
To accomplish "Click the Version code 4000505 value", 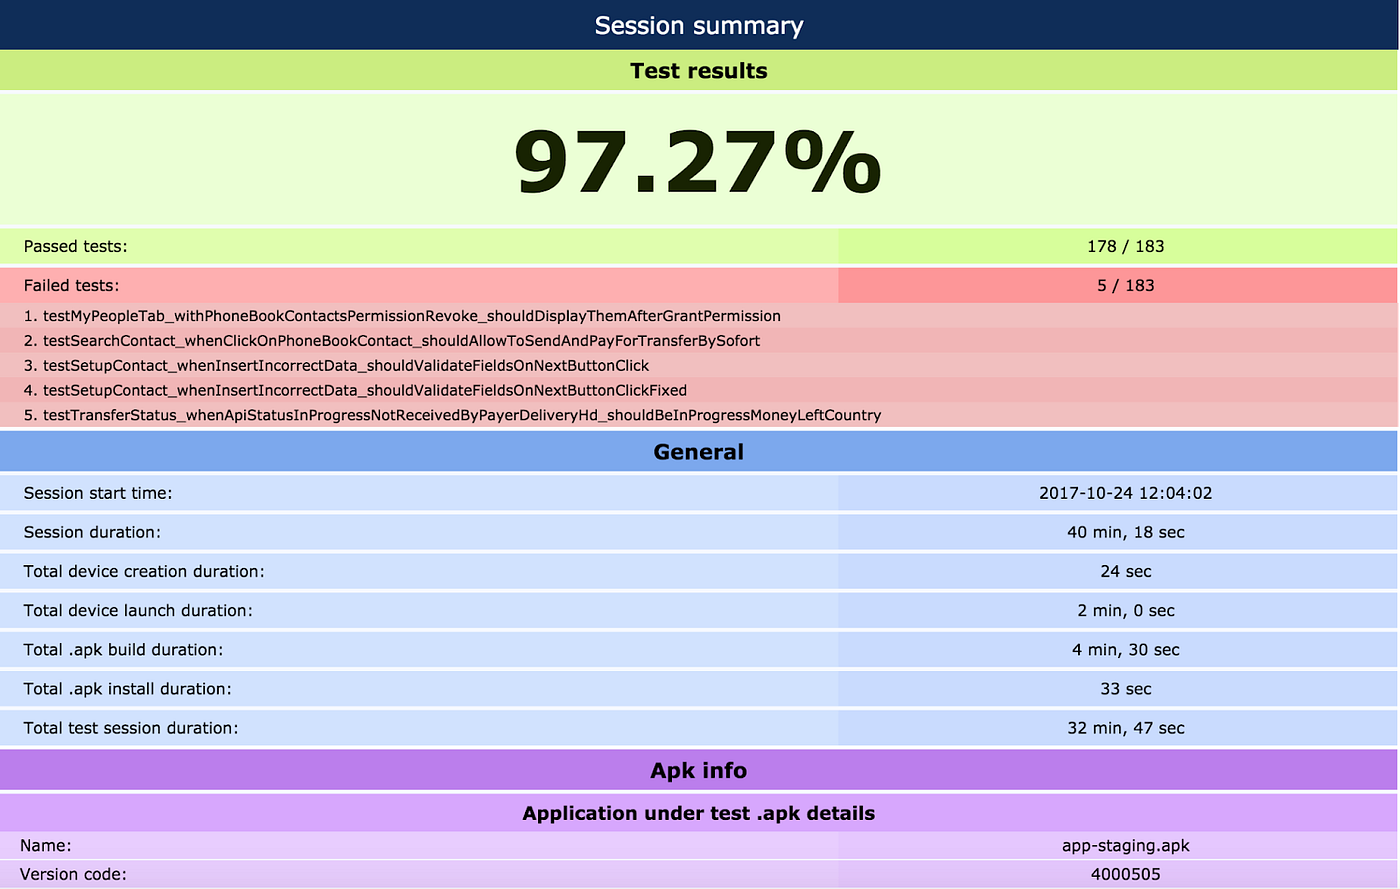I will [x=1126, y=873].
